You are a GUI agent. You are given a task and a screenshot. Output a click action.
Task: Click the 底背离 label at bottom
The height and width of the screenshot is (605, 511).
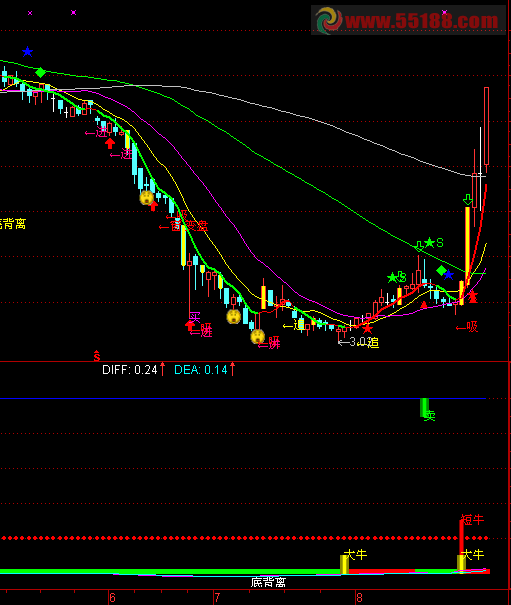268,582
